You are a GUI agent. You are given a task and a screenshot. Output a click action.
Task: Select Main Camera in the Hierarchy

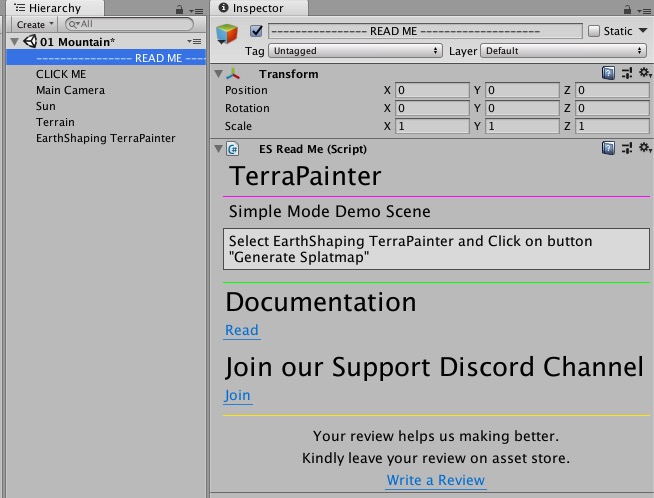(70, 90)
